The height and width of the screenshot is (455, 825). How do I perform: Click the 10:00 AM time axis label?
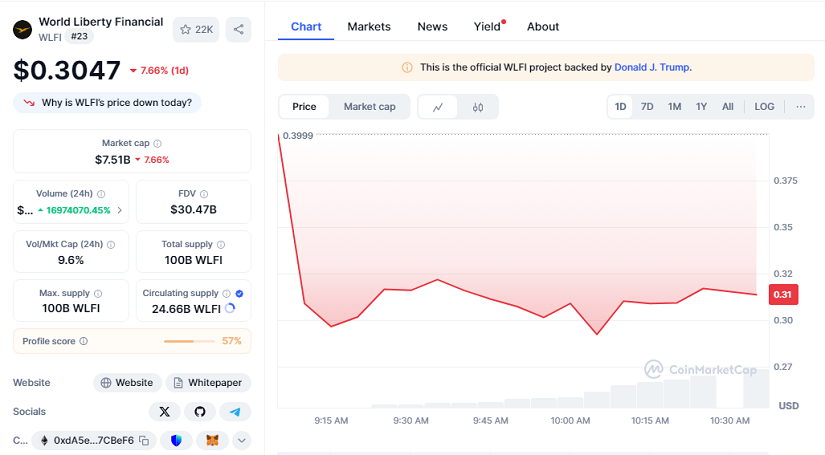570,421
